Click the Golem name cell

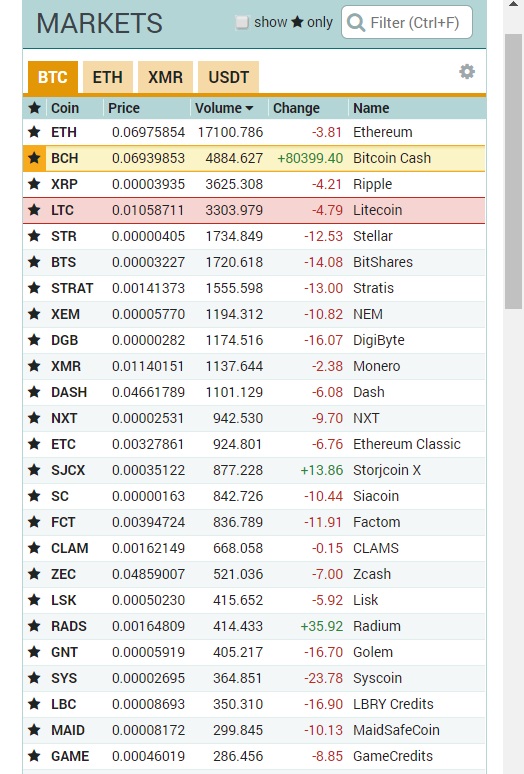[373, 652]
